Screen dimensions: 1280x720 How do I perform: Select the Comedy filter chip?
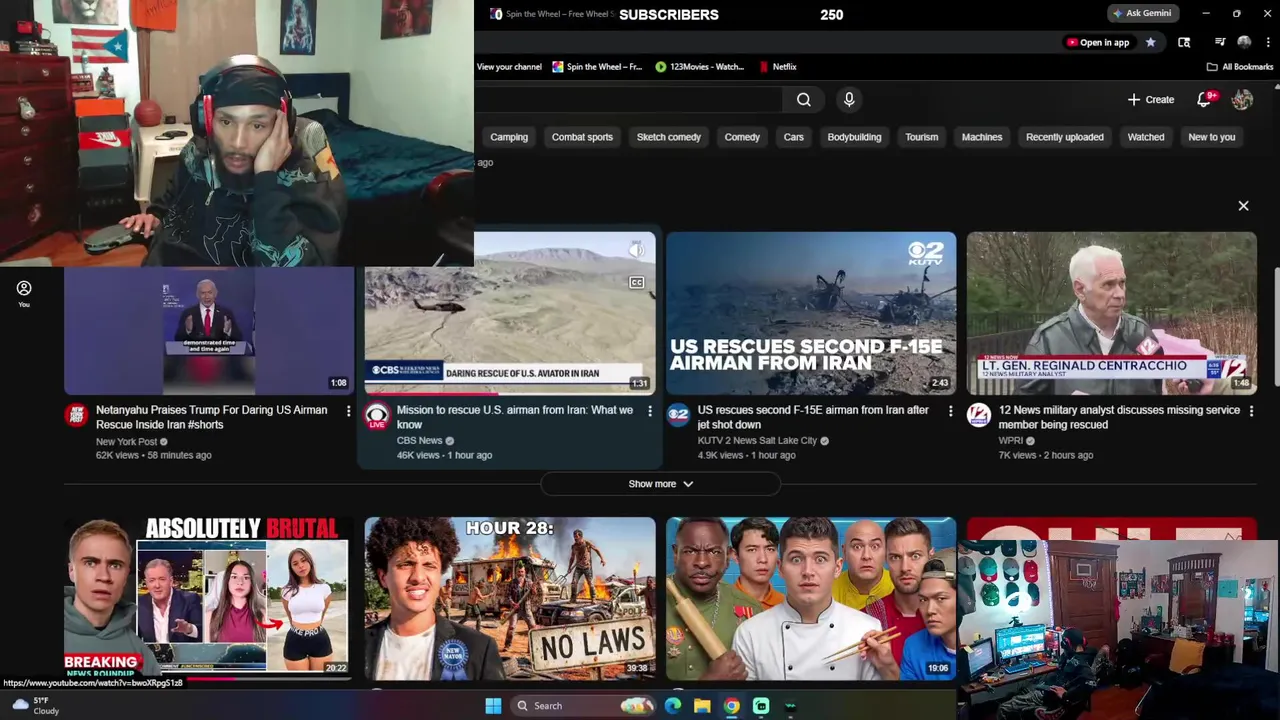click(742, 137)
